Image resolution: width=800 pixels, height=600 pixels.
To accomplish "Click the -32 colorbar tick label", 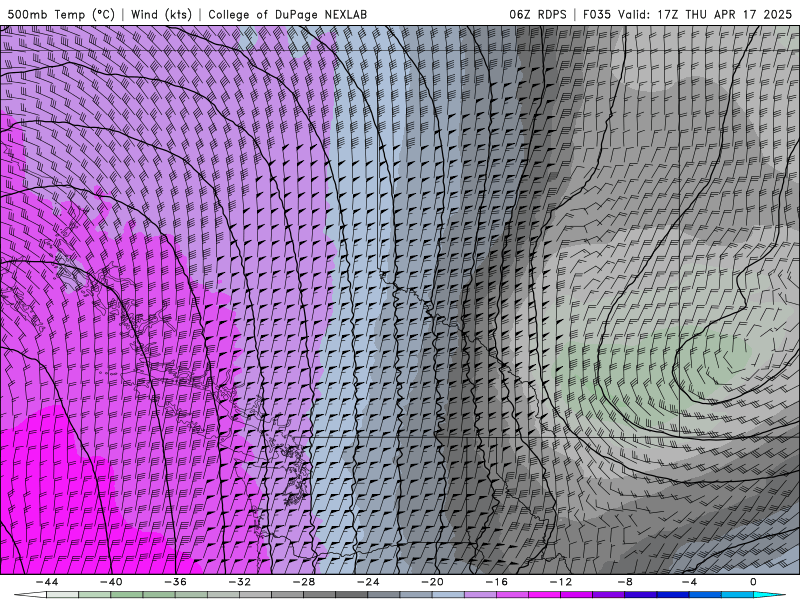I will (240, 582).
